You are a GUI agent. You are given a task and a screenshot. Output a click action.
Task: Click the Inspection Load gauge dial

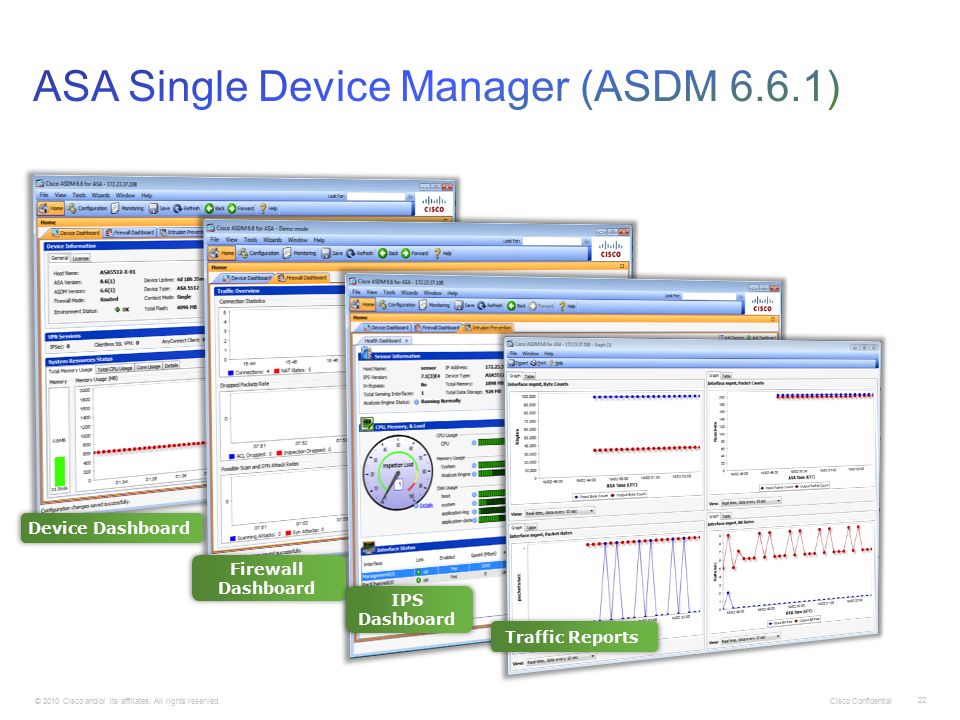(397, 473)
